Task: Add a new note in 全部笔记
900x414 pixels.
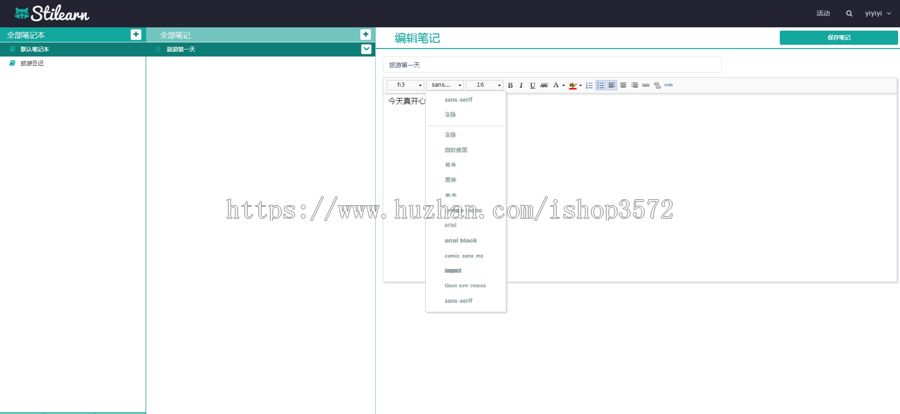Action: [x=365, y=34]
